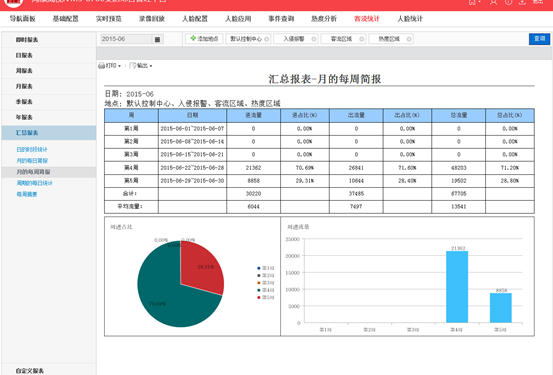Image resolution: width=553 pixels, height=375 pixels.
Task: Go to 事件查询
Action: [281, 19]
